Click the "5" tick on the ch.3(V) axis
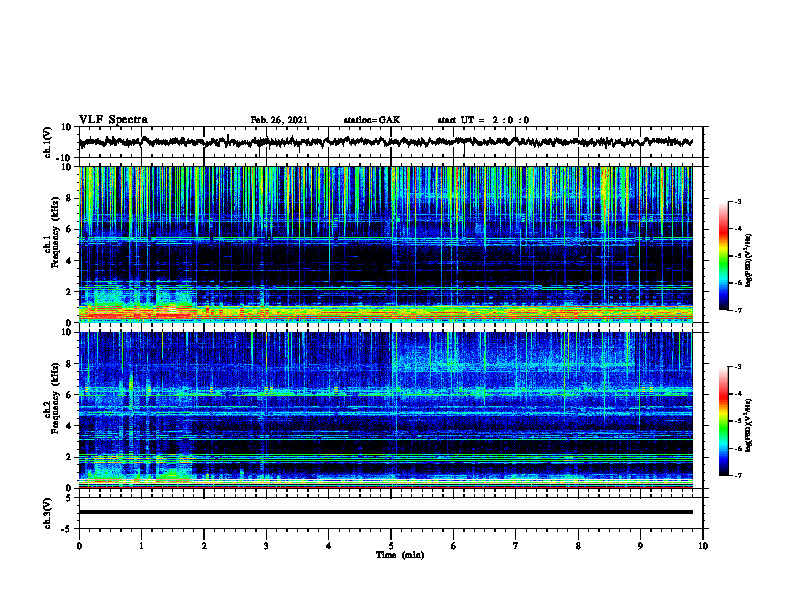 (69, 498)
